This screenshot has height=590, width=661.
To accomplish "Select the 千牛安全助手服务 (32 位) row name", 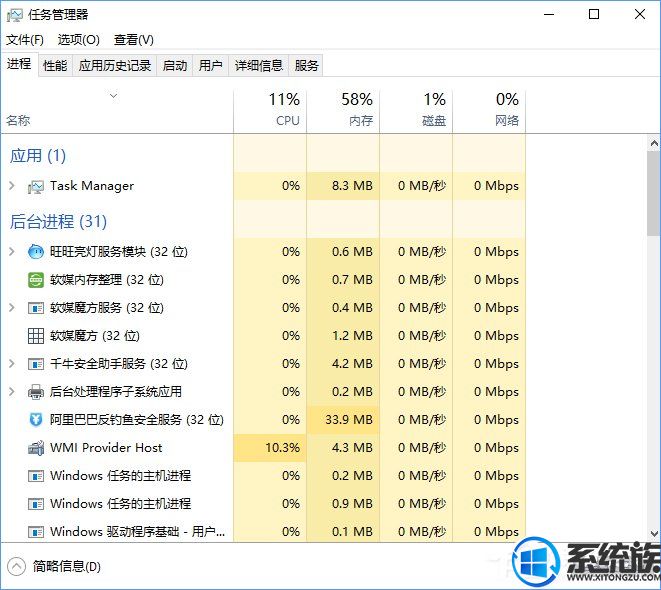I will click(118, 364).
